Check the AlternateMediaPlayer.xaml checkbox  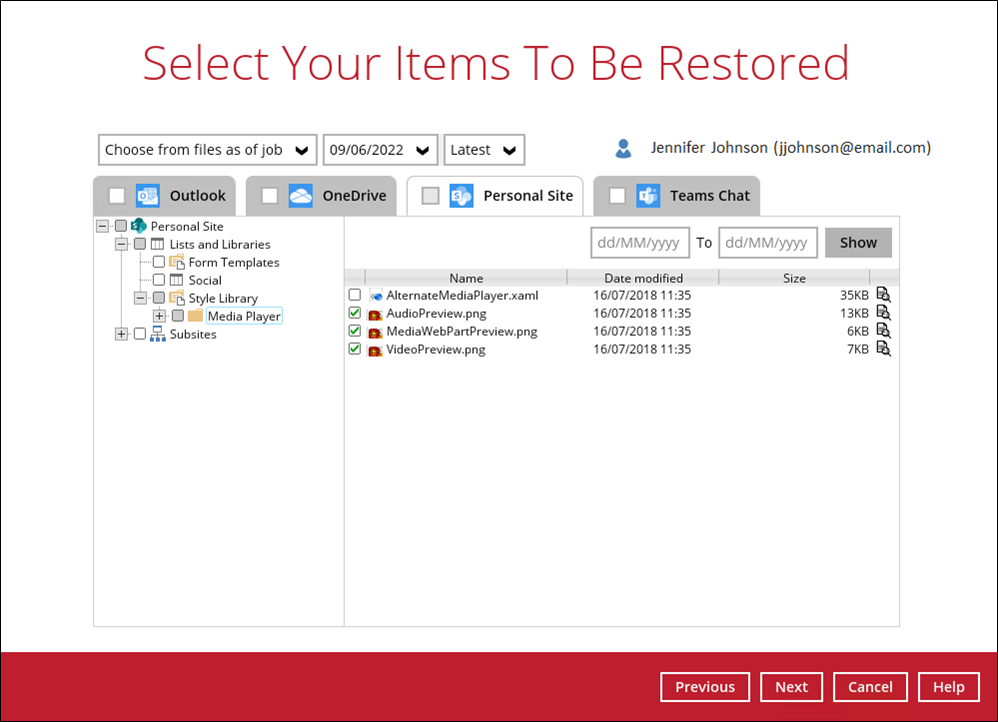355,295
